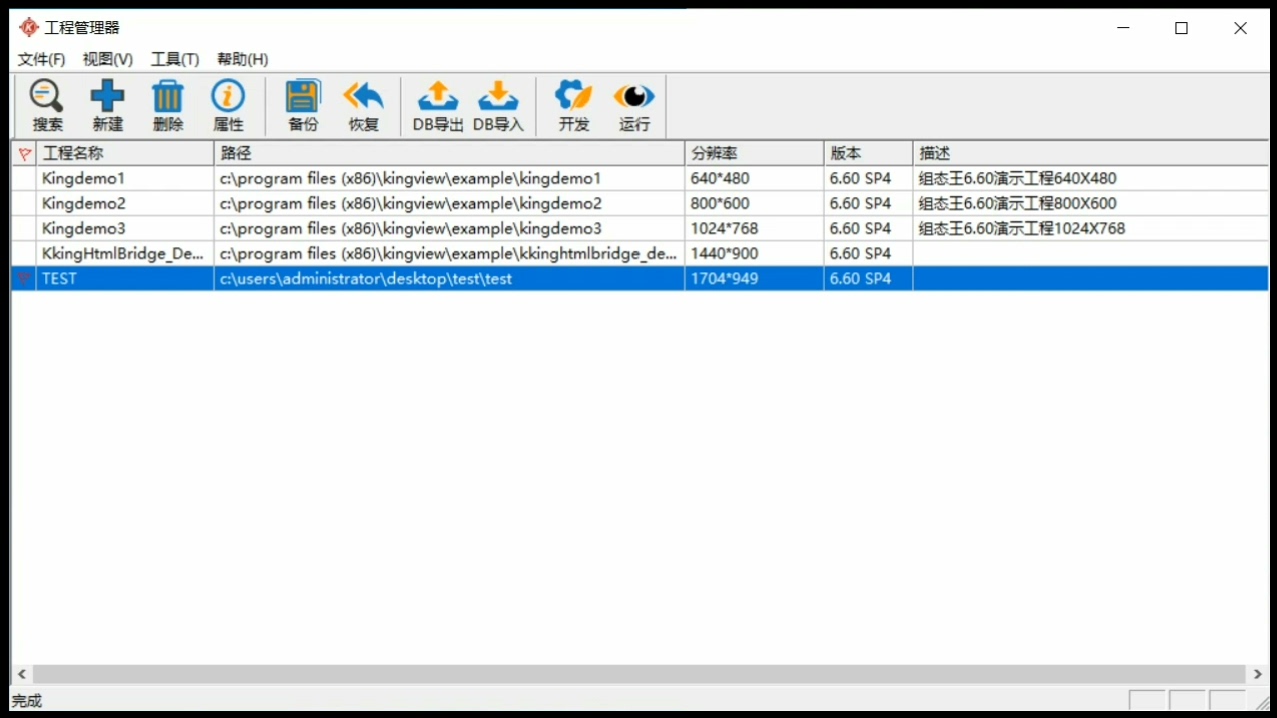Click the 1440*900 resolution cell

754,254
